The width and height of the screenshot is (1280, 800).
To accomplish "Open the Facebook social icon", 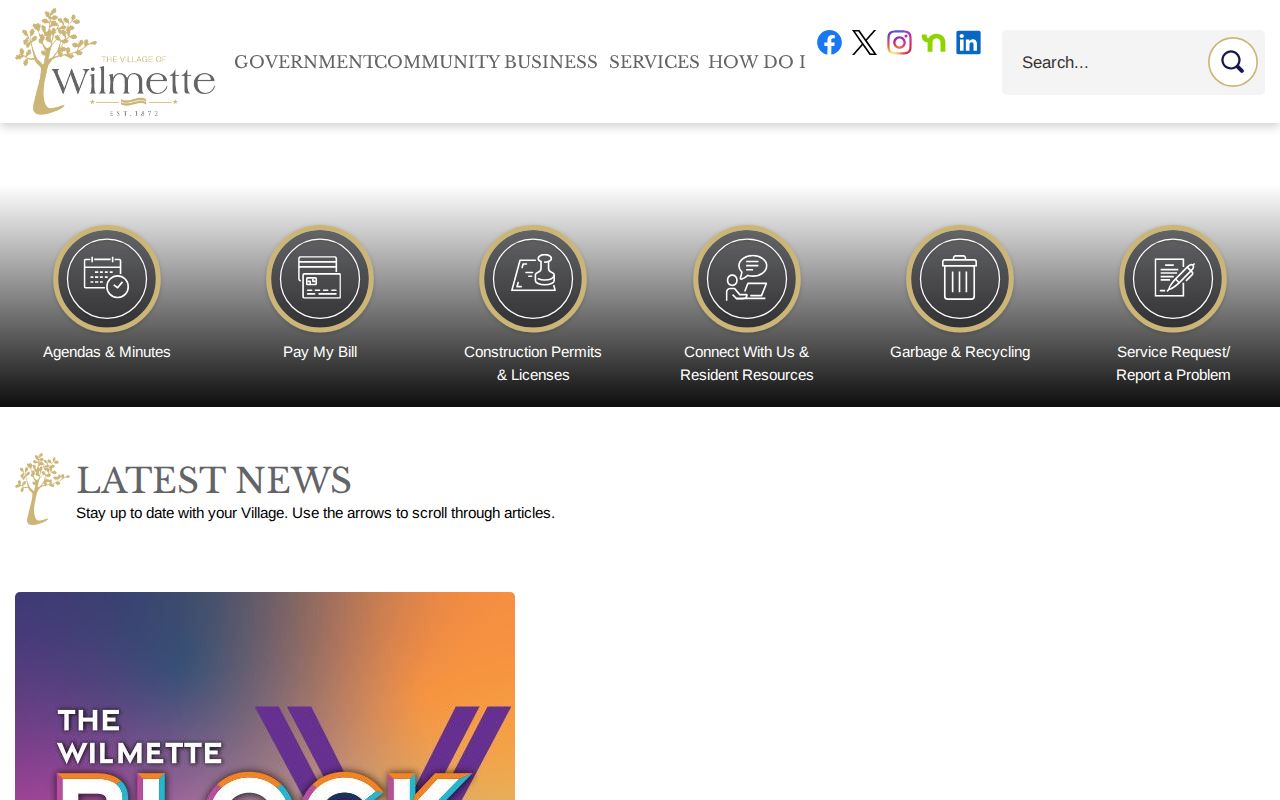I will pyautogui.click(x=829, y=42).
